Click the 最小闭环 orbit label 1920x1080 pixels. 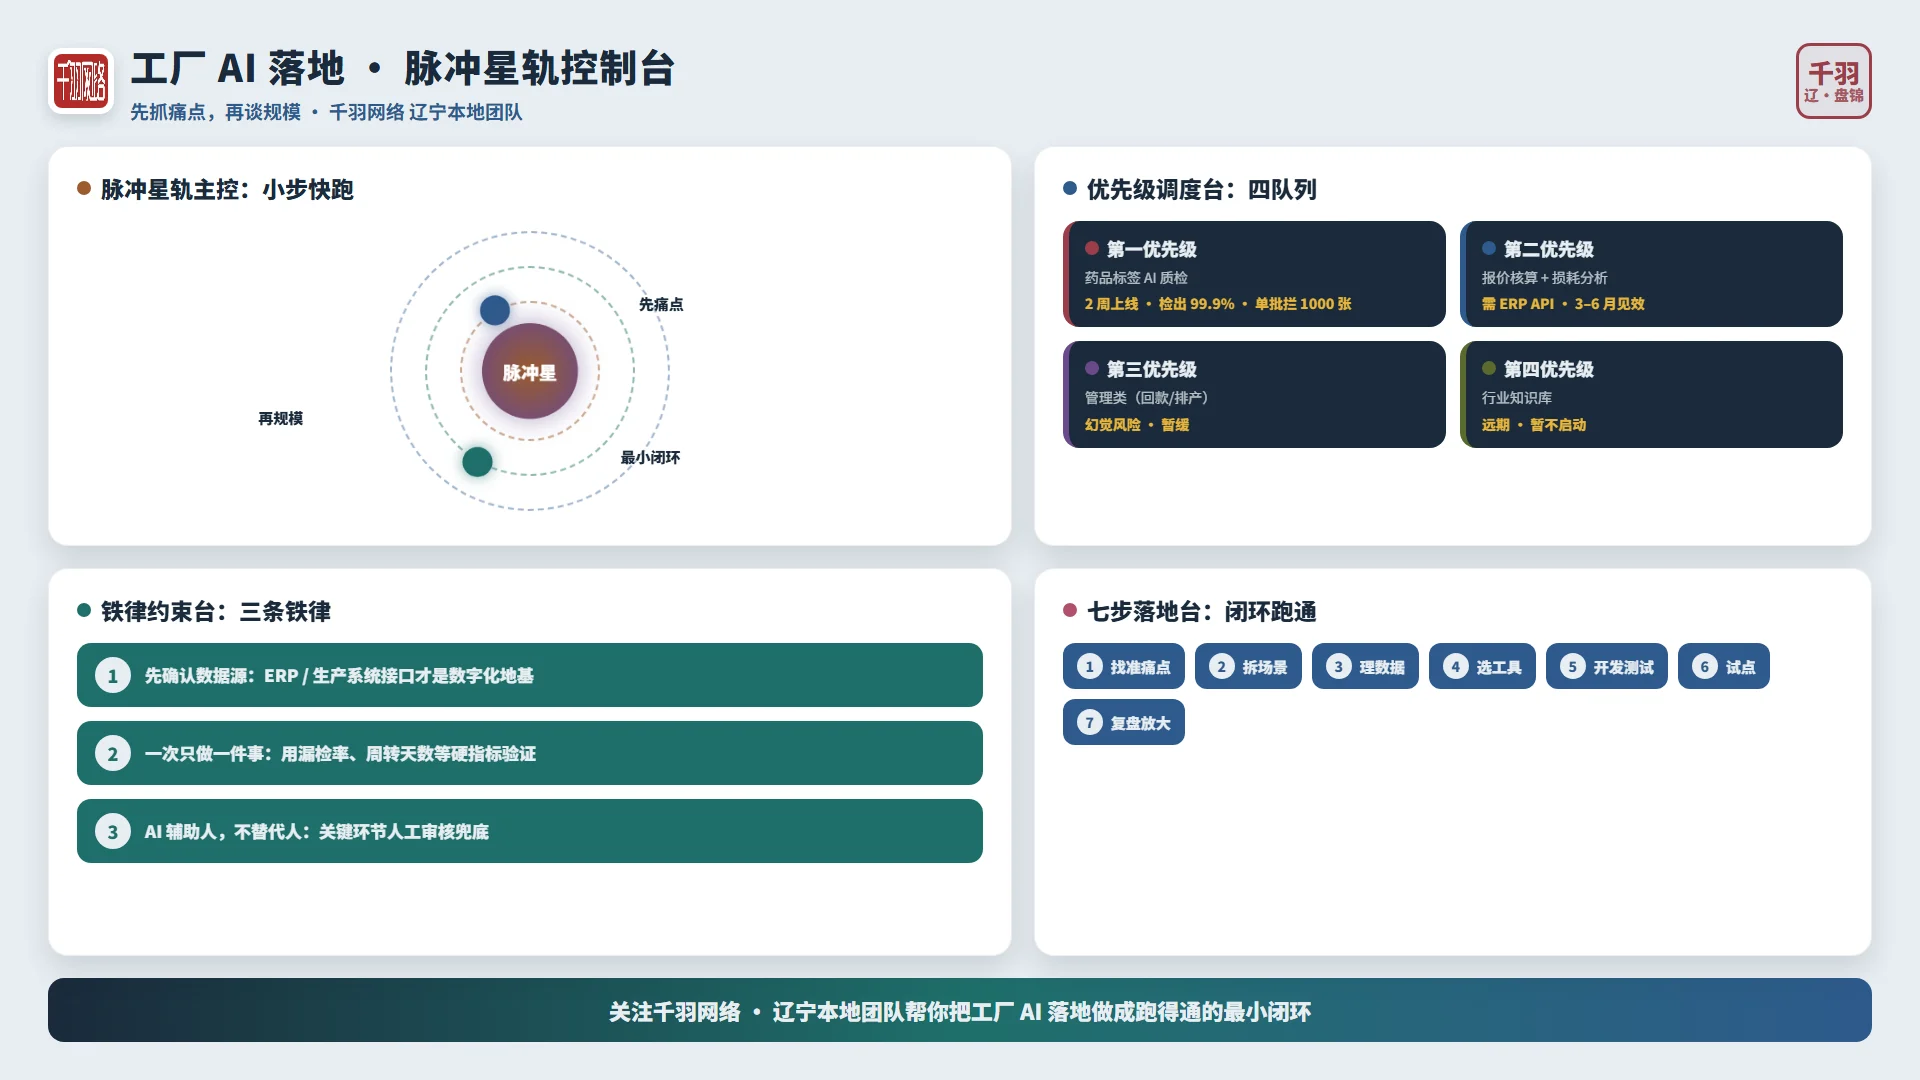[x=650, y=457]
